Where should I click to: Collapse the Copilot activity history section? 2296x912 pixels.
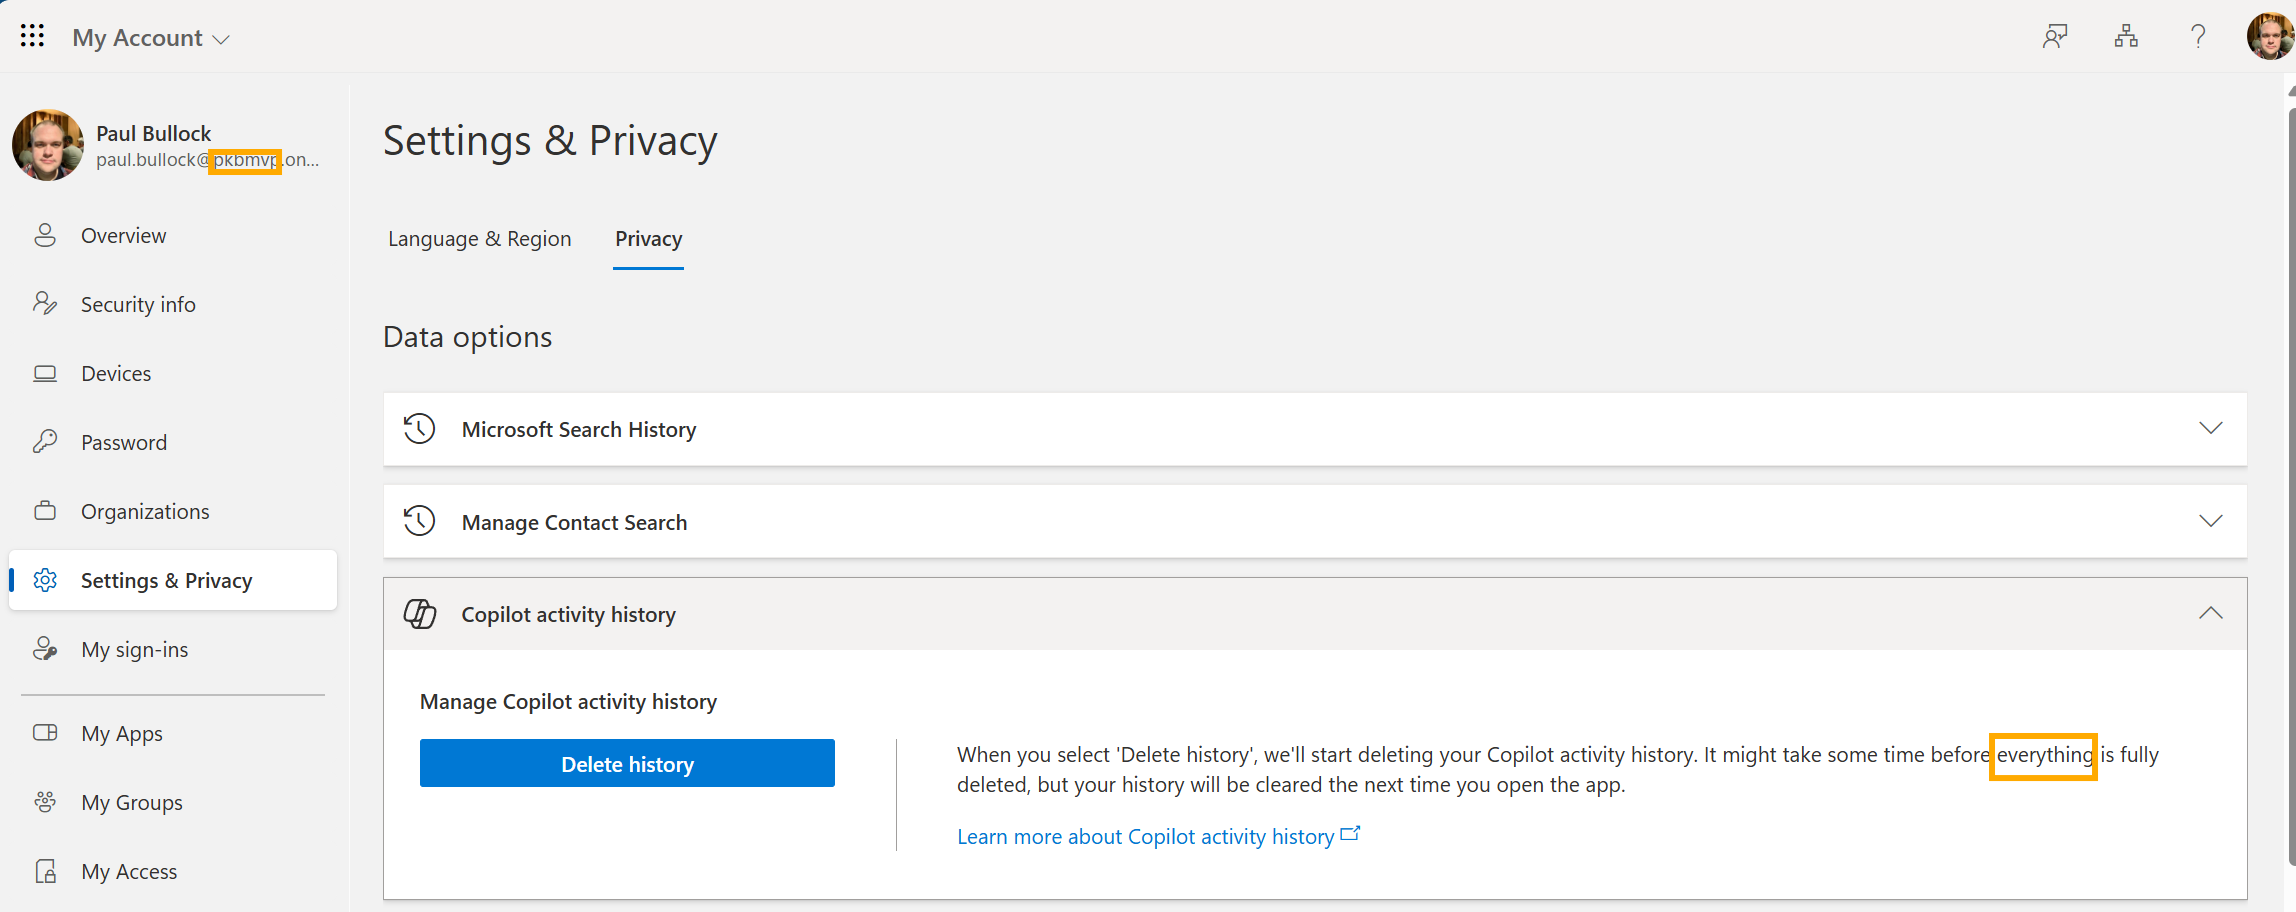pyautogui.click(x=2210, y=614)
